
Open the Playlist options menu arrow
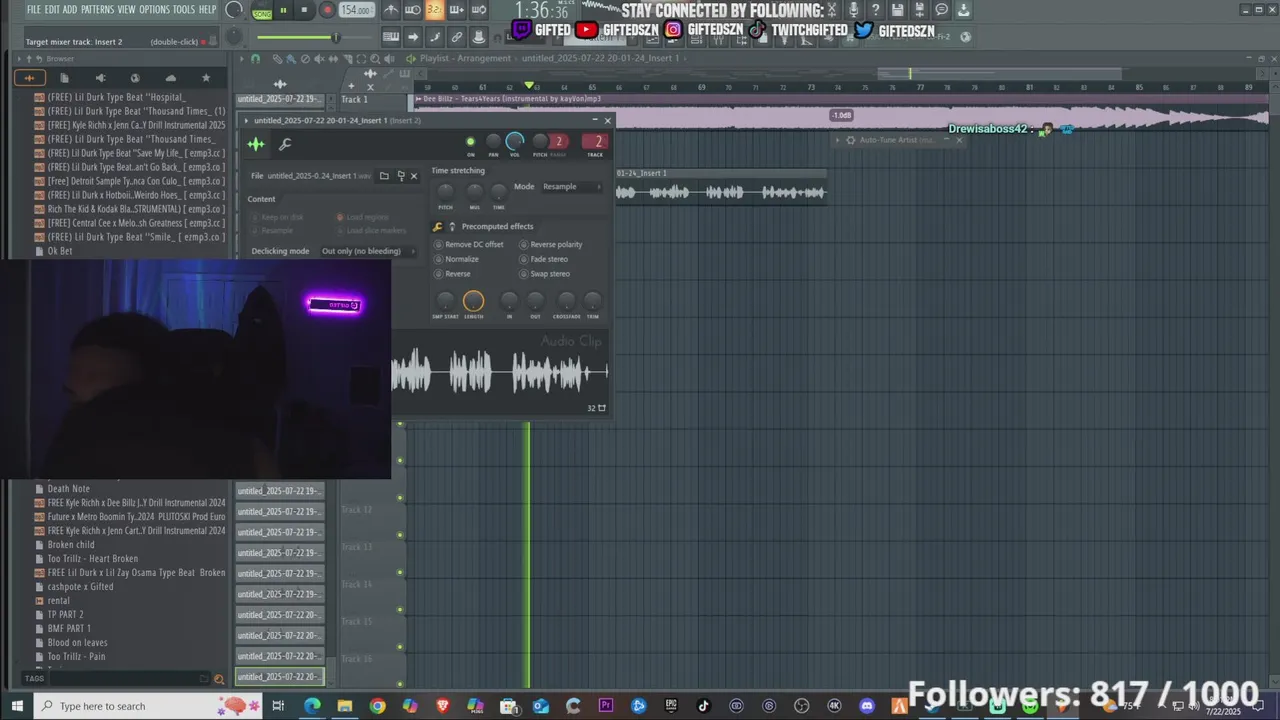[x=242, y=59]
